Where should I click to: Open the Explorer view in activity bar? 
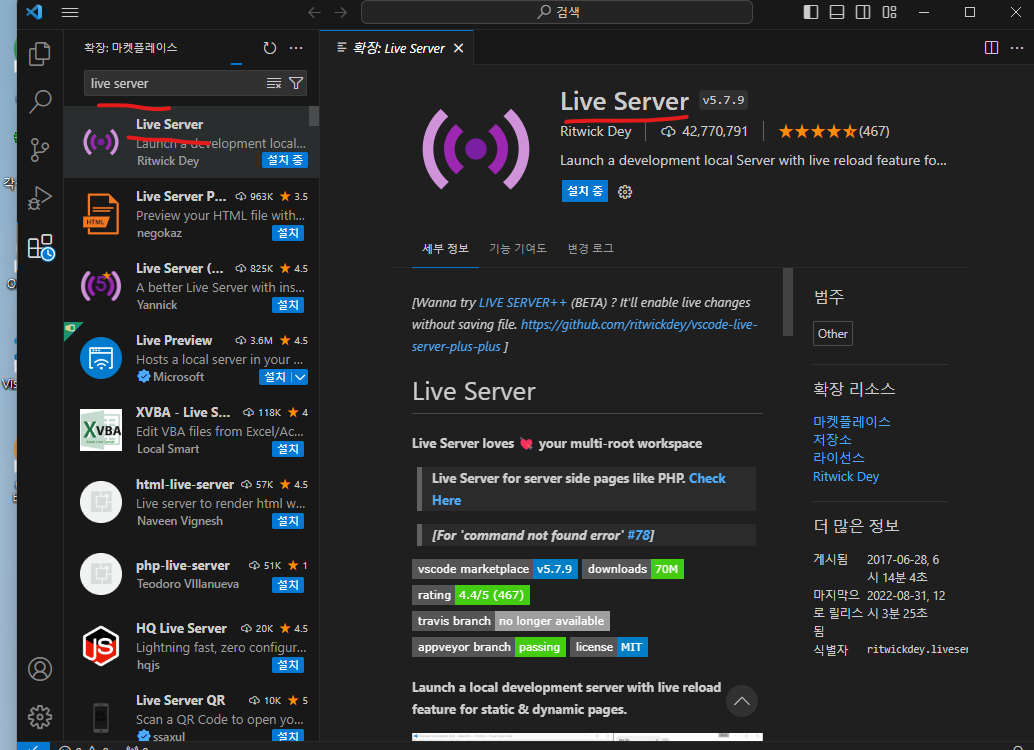click(40, 53)
